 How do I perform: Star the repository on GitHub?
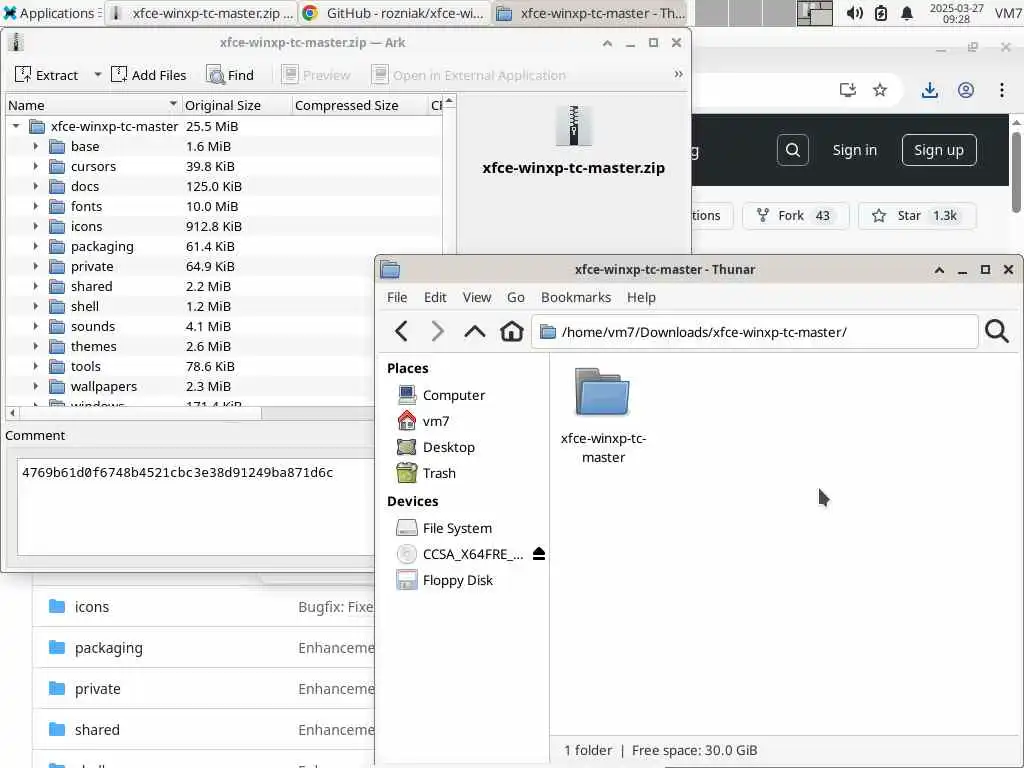[916, 216]
